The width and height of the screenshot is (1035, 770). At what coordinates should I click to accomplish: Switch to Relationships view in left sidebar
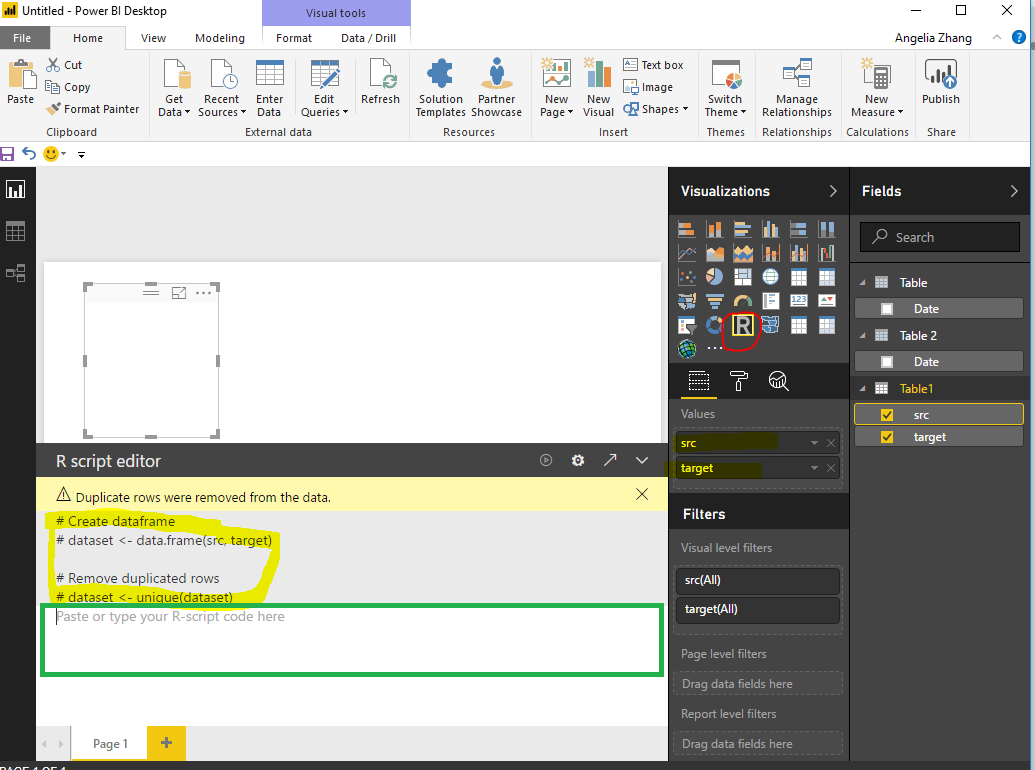(x=15, y=273)
